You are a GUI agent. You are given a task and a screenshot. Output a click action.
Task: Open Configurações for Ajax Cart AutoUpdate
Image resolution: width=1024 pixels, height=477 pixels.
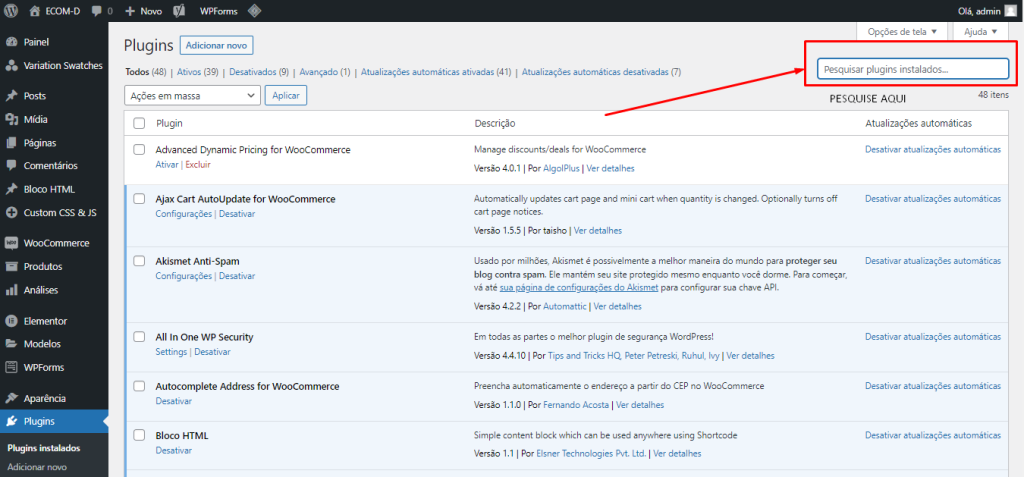coord(184,214)
